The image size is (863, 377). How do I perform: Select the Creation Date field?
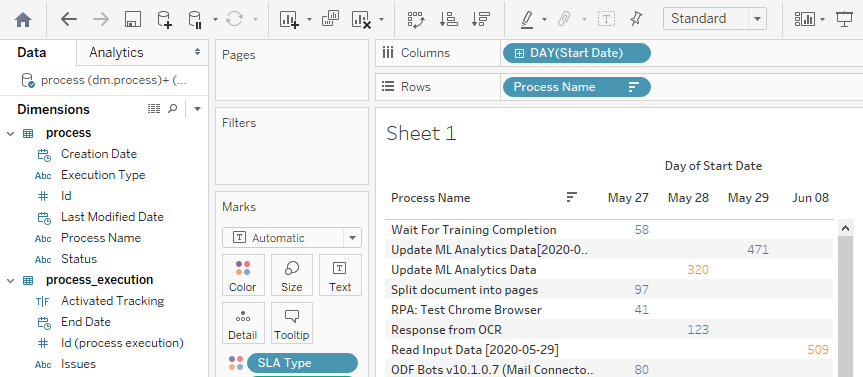click(99, 154)
